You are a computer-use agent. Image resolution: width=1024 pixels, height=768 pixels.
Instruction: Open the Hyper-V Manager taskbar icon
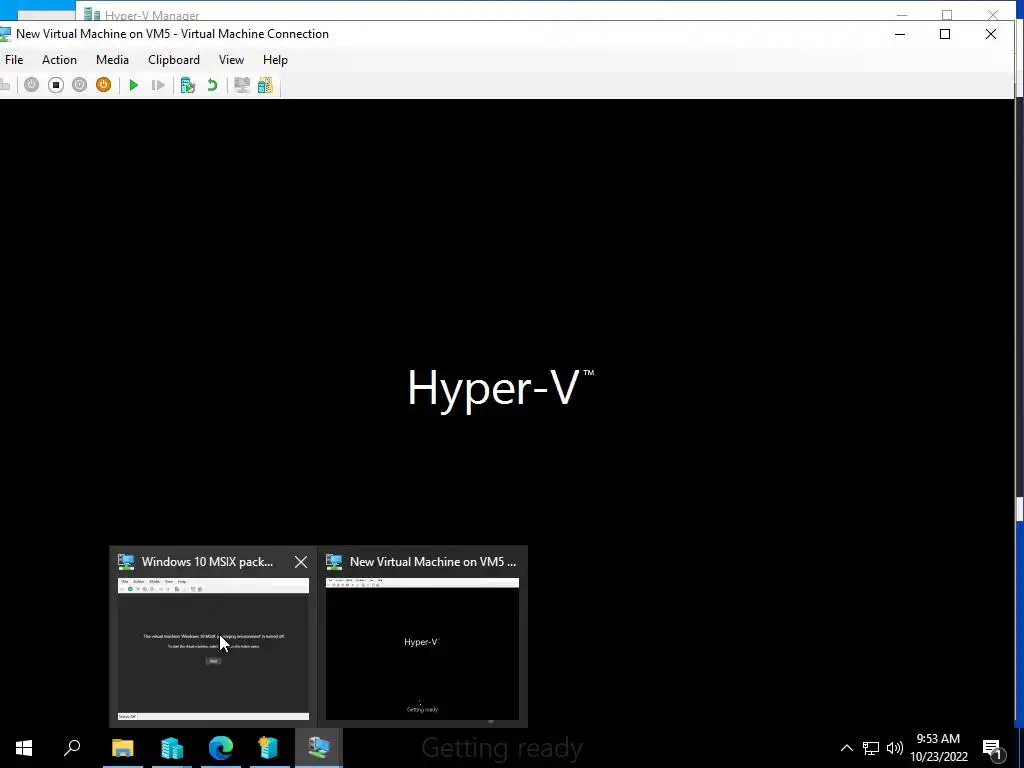(x=269, y=748)
